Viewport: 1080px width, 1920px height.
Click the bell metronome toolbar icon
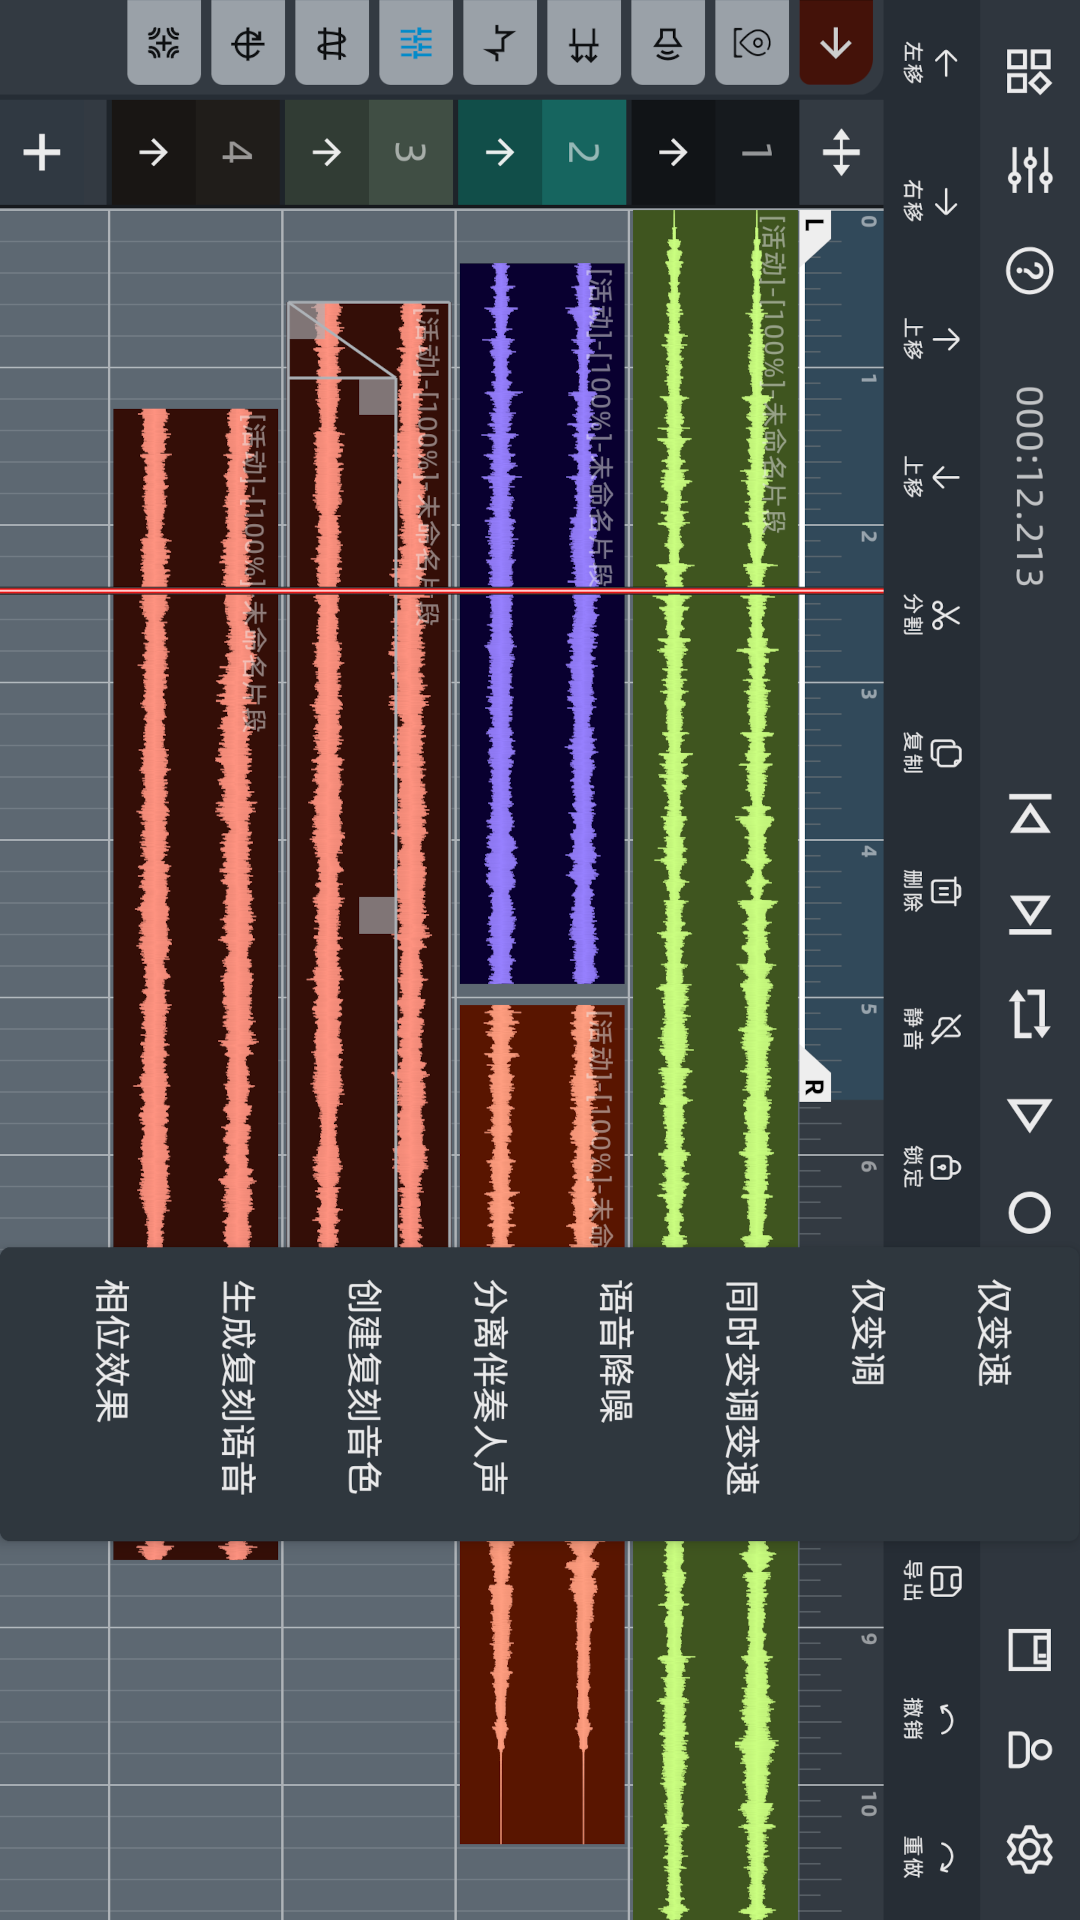pyautogui.click(x=668, y=43)
